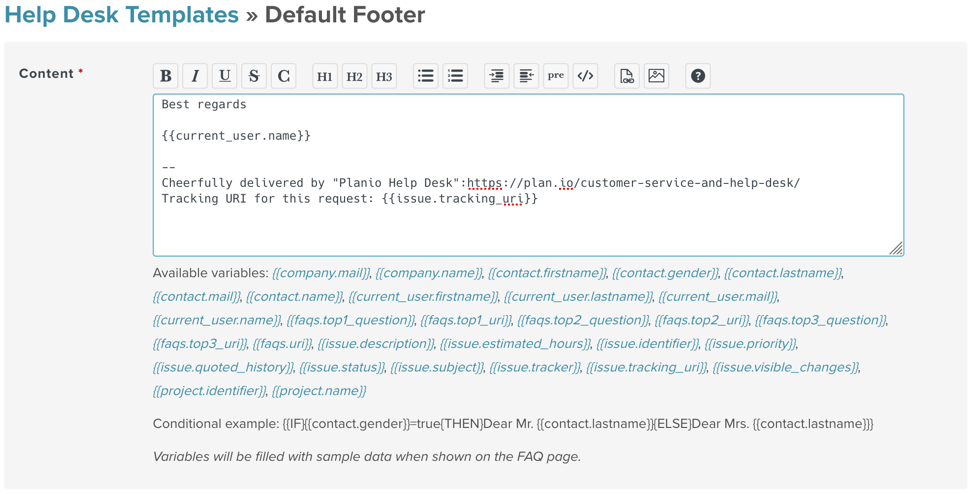The image size is (975, 494).
Task: Insert the {{company.name}} variable
Action: 429,273
